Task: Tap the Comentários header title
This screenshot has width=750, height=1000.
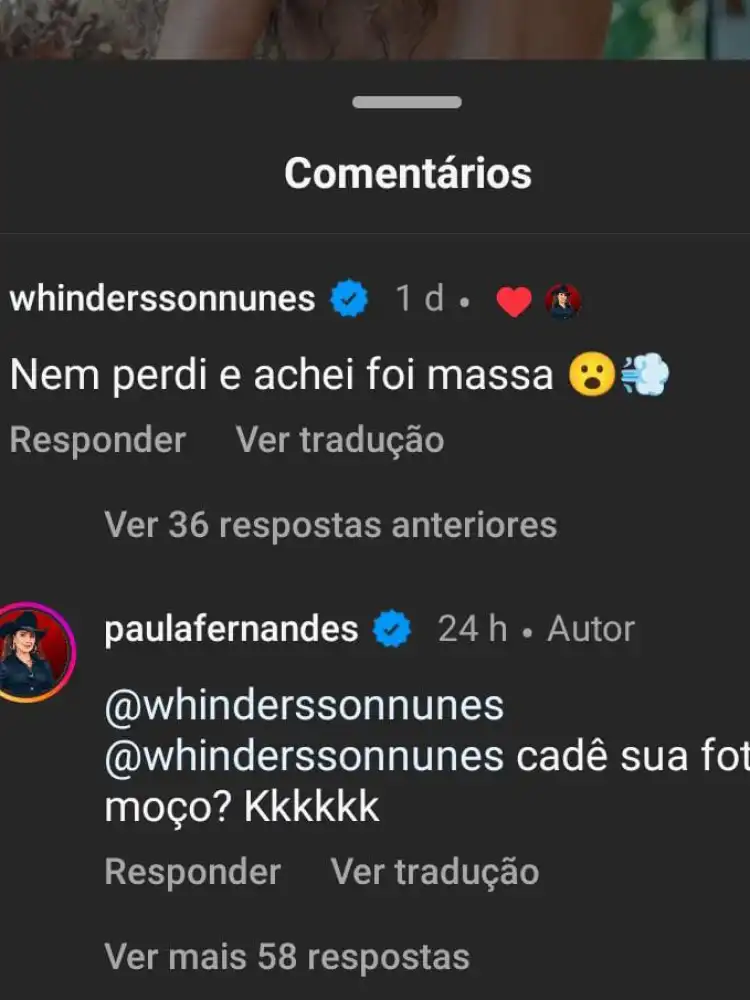Action: pos(408,173)
